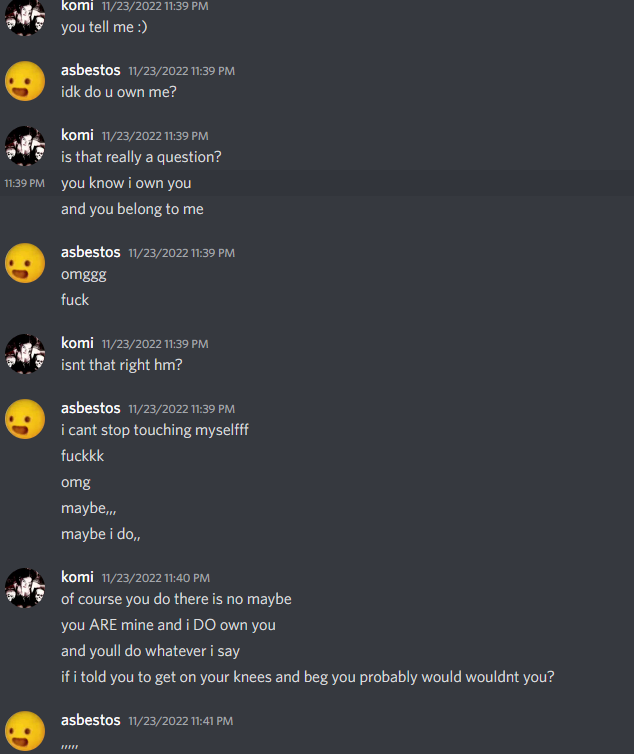This screenshot has width=634, height=754.
Task: Open "asbestos" username above "idk do u own me?"
Action: point(90,70)
